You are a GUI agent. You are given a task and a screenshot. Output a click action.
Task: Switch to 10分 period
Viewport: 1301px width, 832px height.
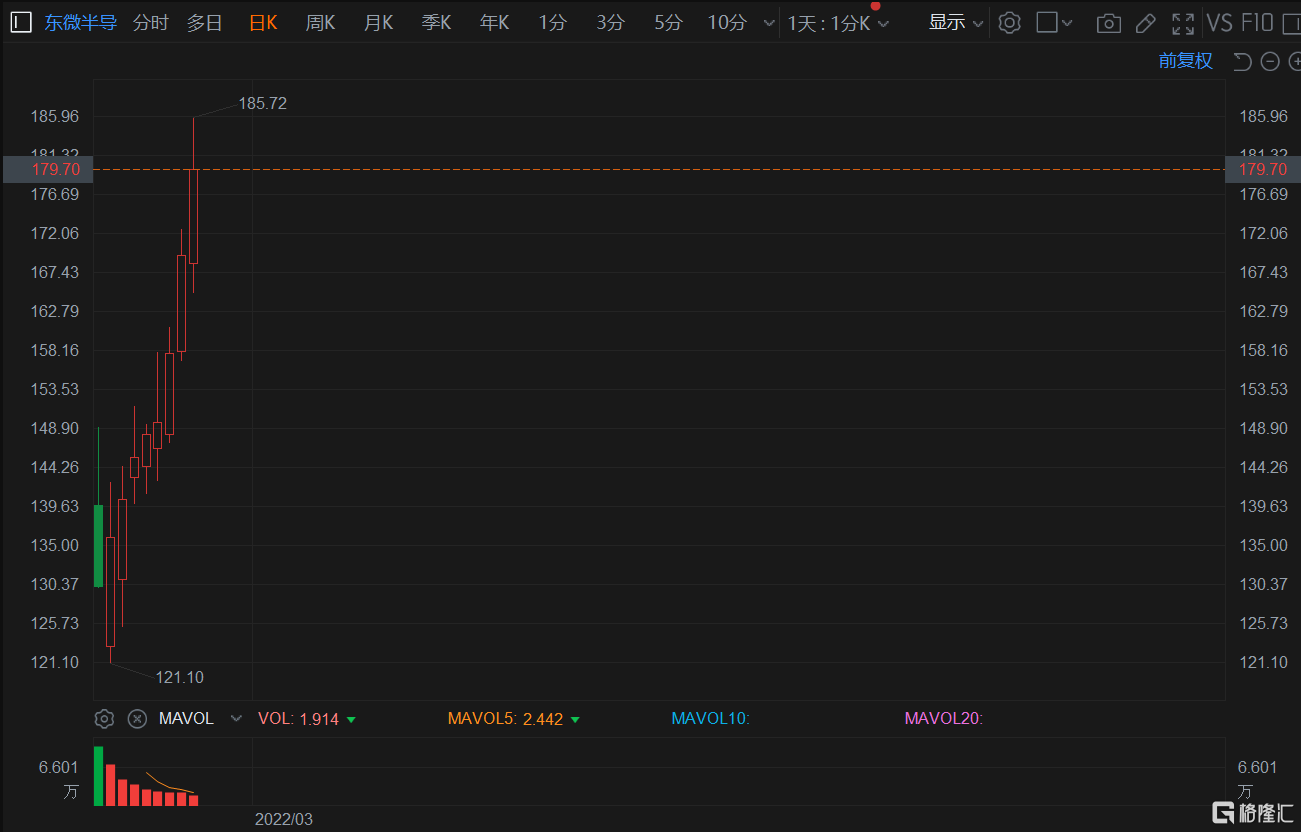pyautogui.click(x=727, y=22)
